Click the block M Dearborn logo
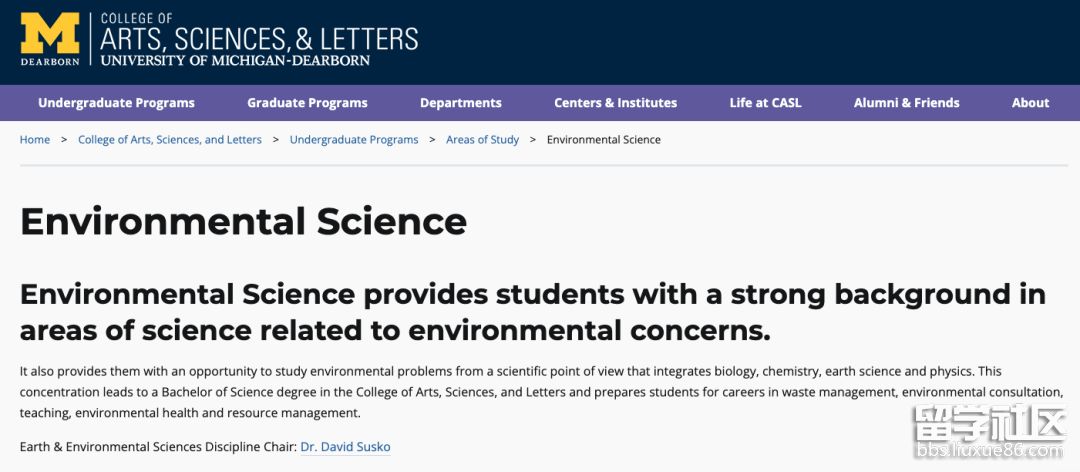 pos(49,39)
